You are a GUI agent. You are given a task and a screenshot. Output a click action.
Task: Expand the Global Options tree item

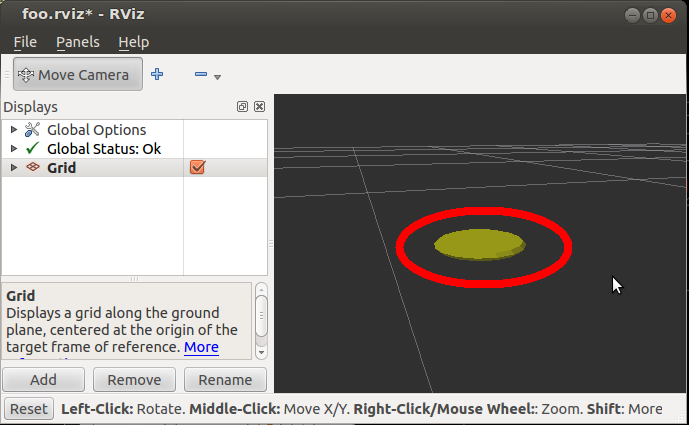(13, 130)
